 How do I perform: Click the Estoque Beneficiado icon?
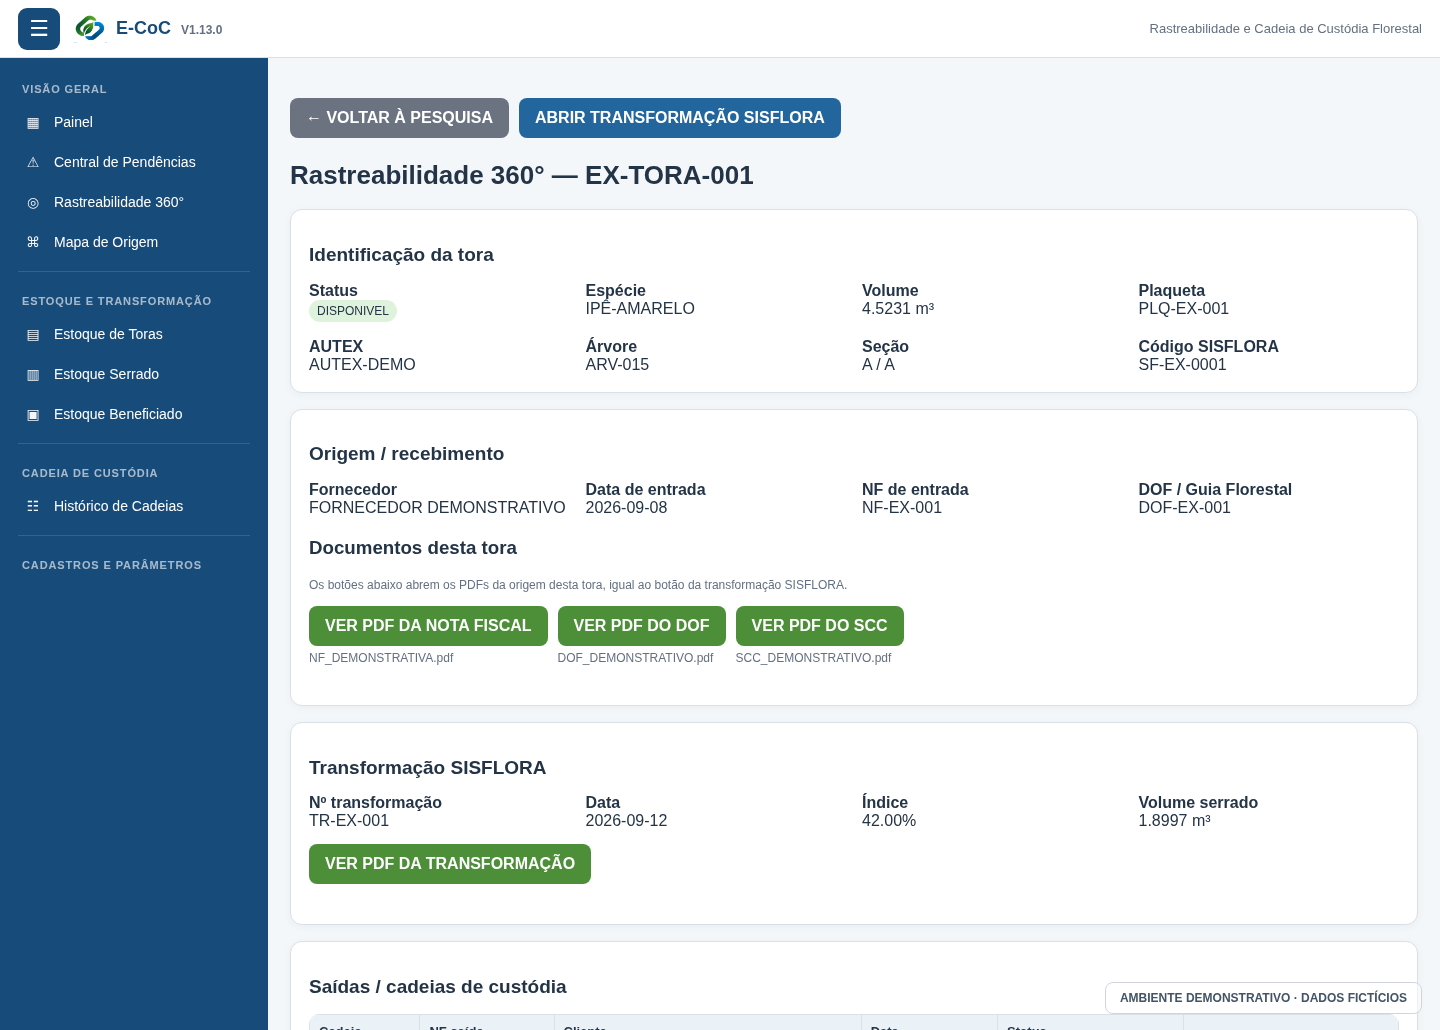pyautogui.click(x=33, y=414)
